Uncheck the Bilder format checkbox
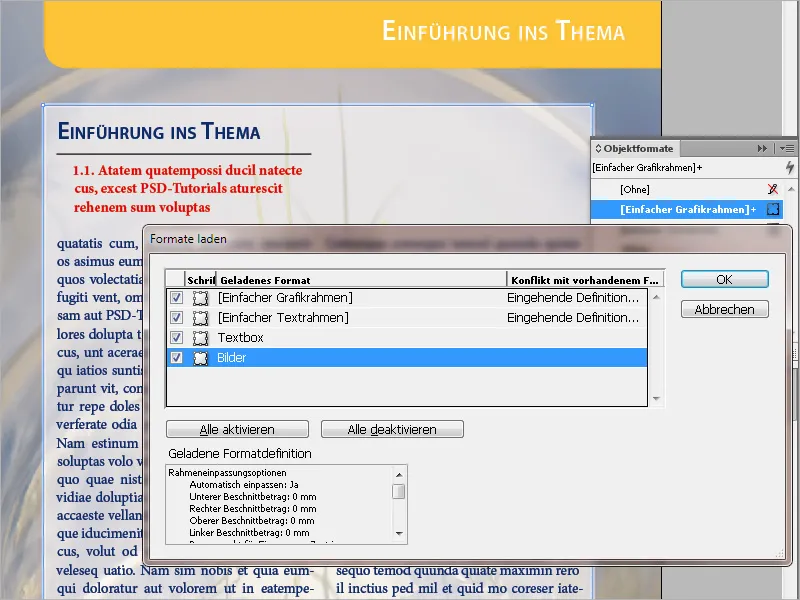This screenshot has width=800, height=600. click(176, 358)
